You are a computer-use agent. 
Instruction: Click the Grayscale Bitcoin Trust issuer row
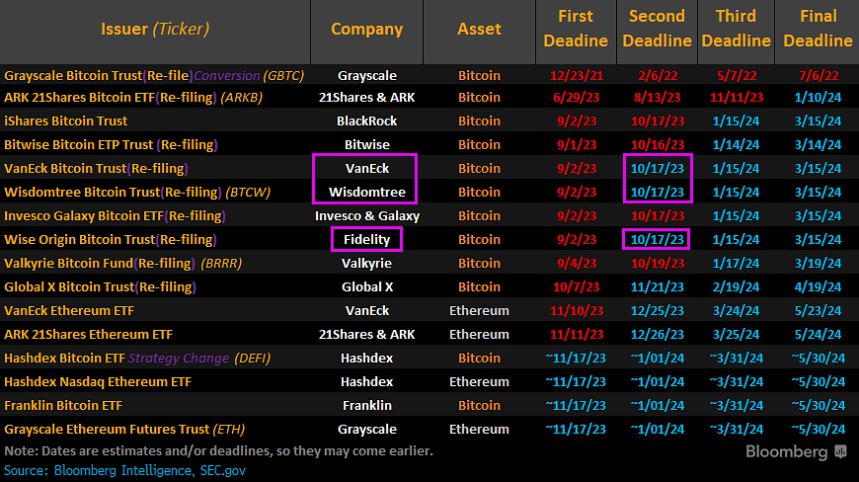[x=154, y=75]
